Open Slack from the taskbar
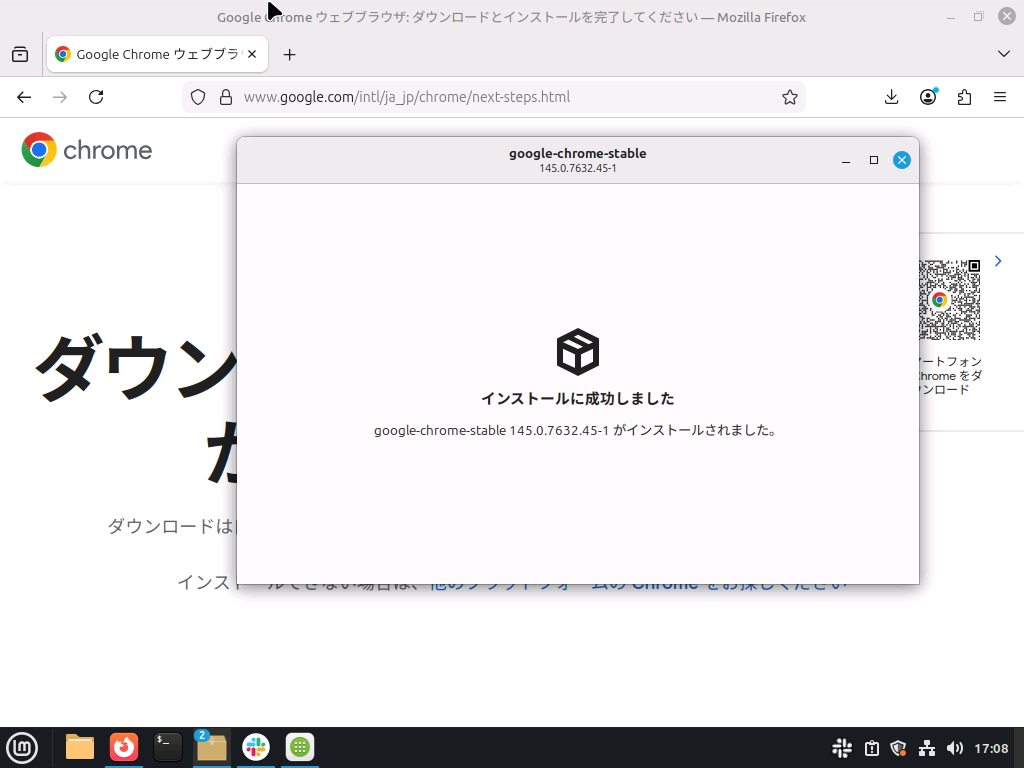1024x768 pixels. point(255,747)
